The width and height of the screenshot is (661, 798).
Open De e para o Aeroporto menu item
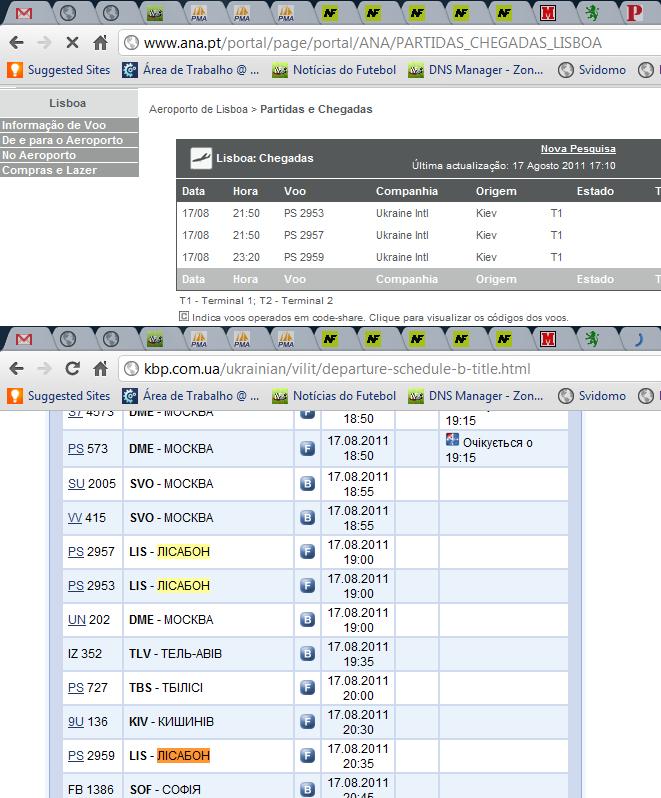click(62, 141)
